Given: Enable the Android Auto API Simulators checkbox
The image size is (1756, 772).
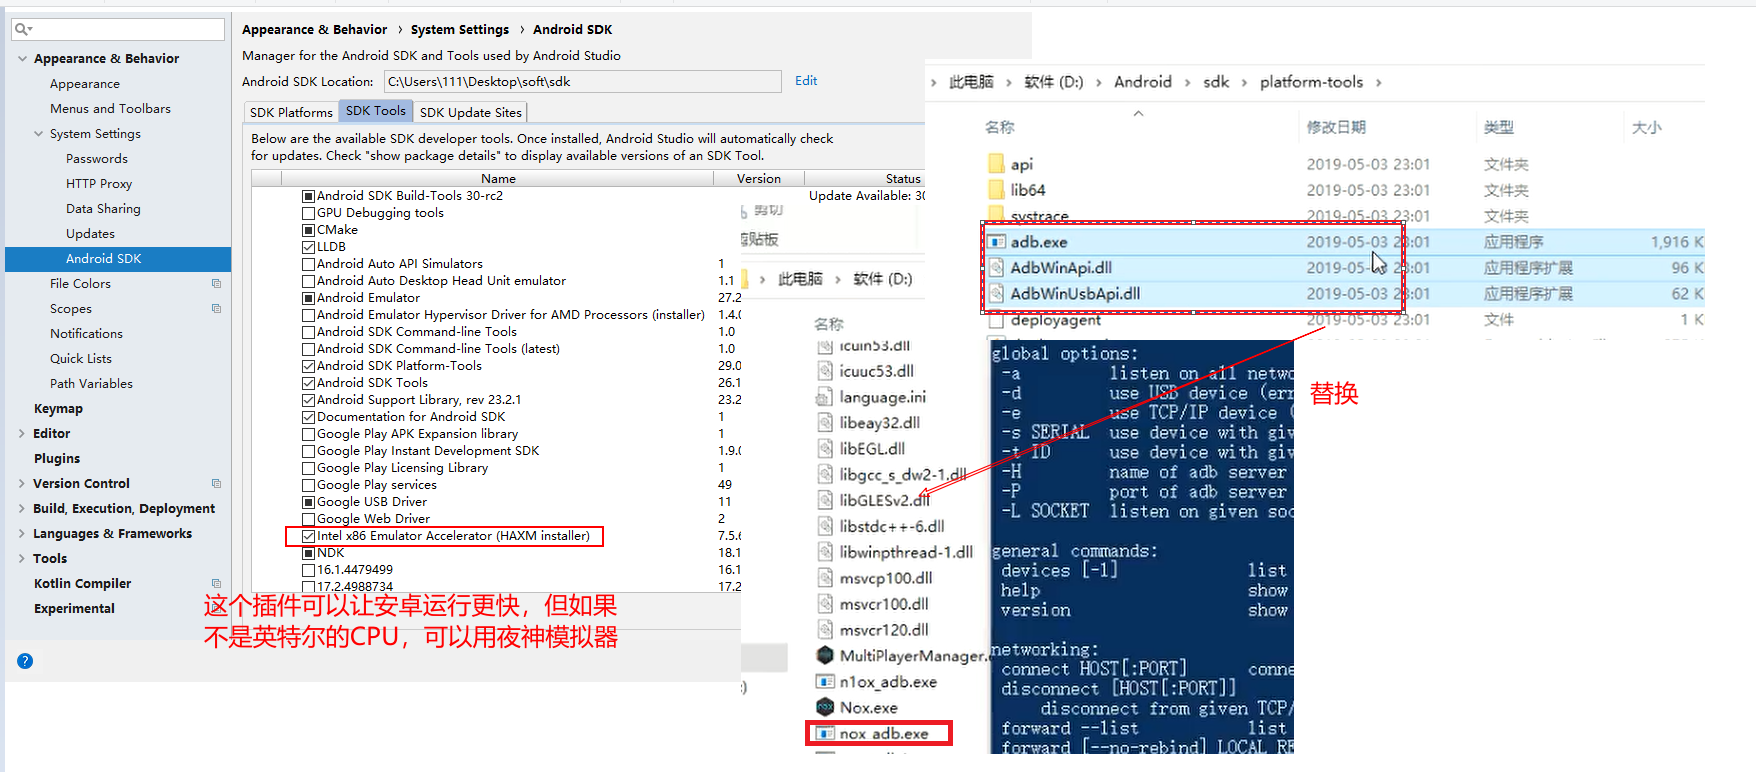Looking at the screenshot, I should click(309, 264).
